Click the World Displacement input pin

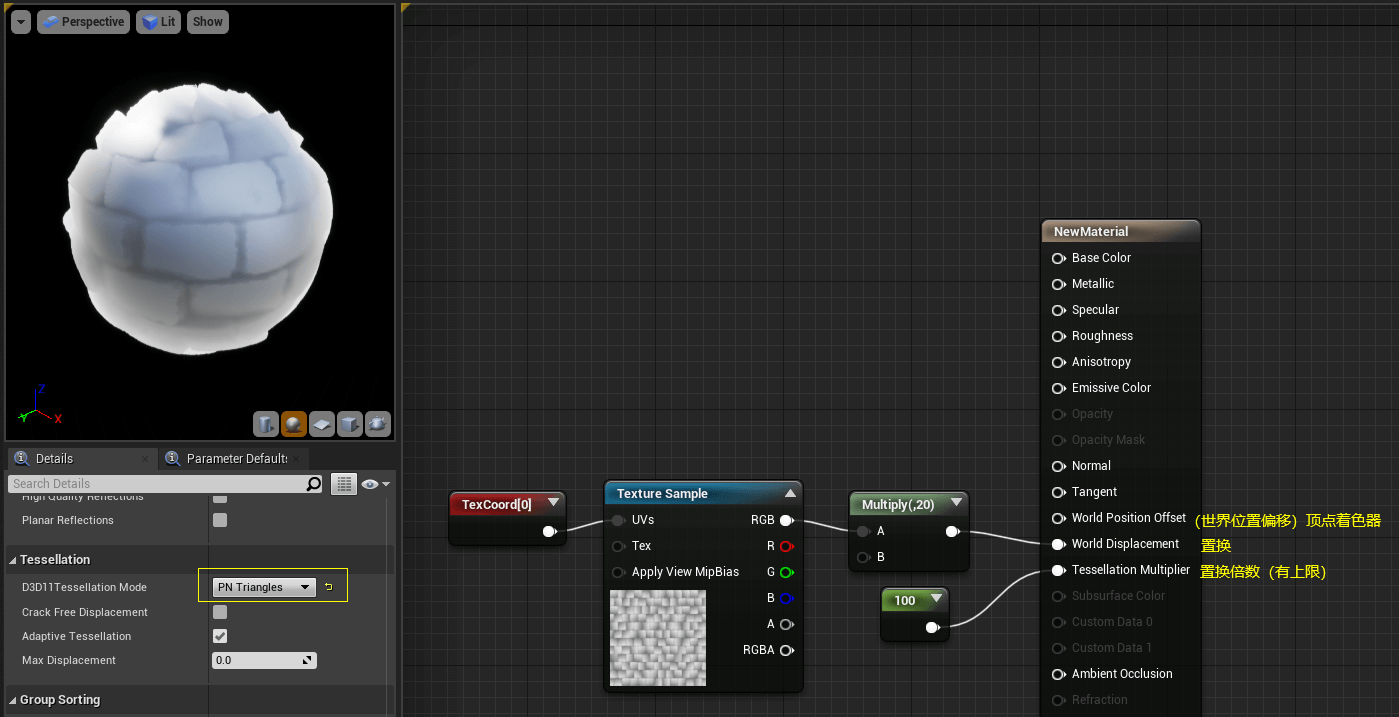[x=1059, y=544]
